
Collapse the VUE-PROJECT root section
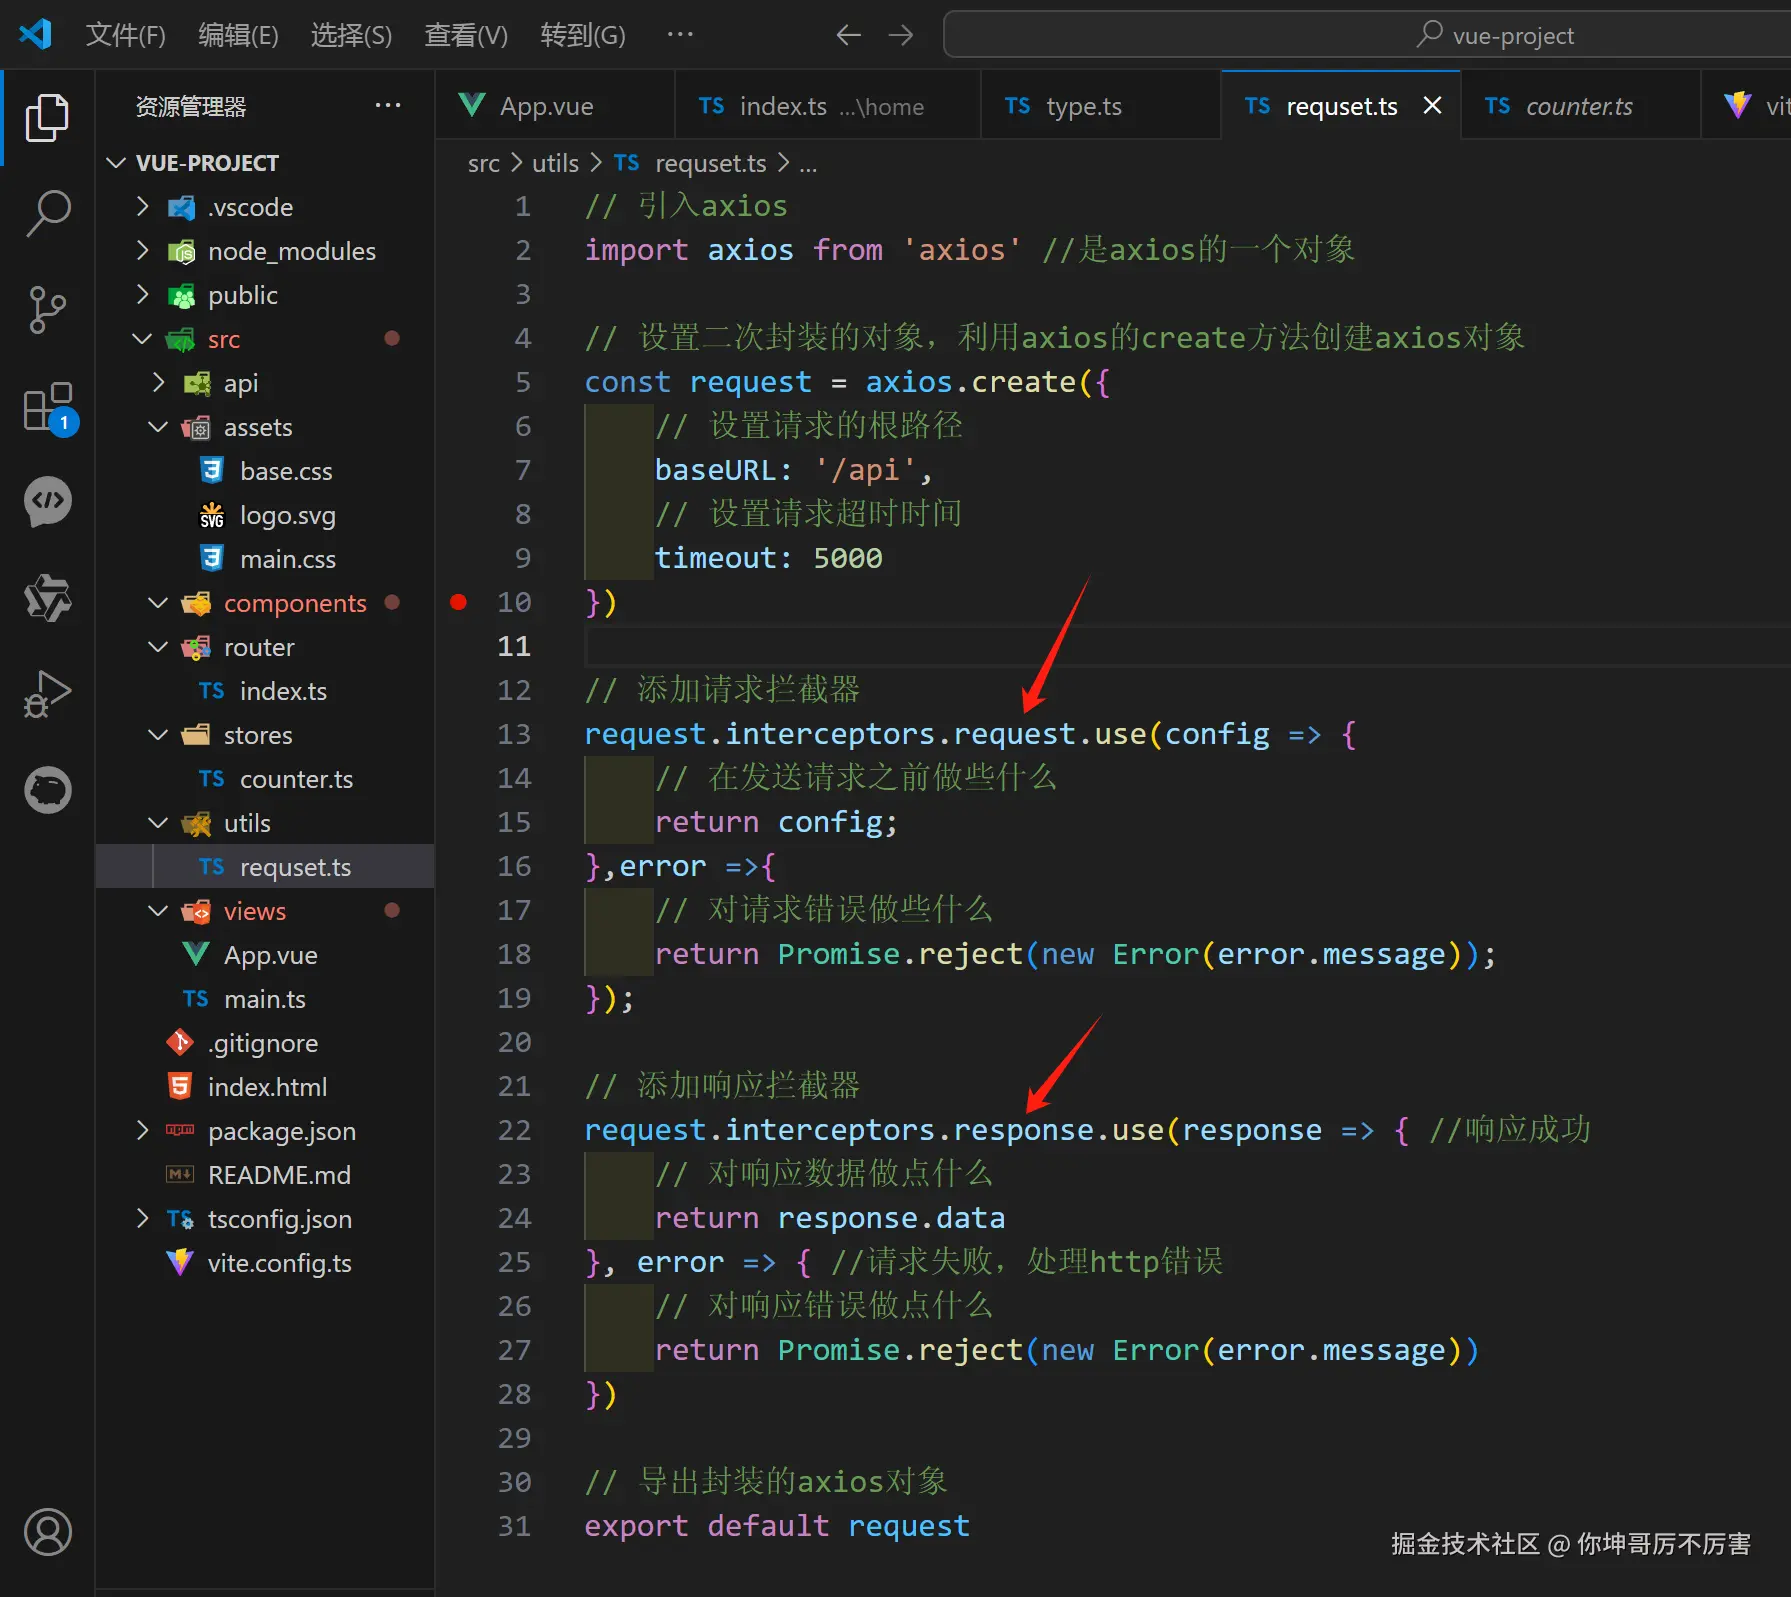coord(117,163)
